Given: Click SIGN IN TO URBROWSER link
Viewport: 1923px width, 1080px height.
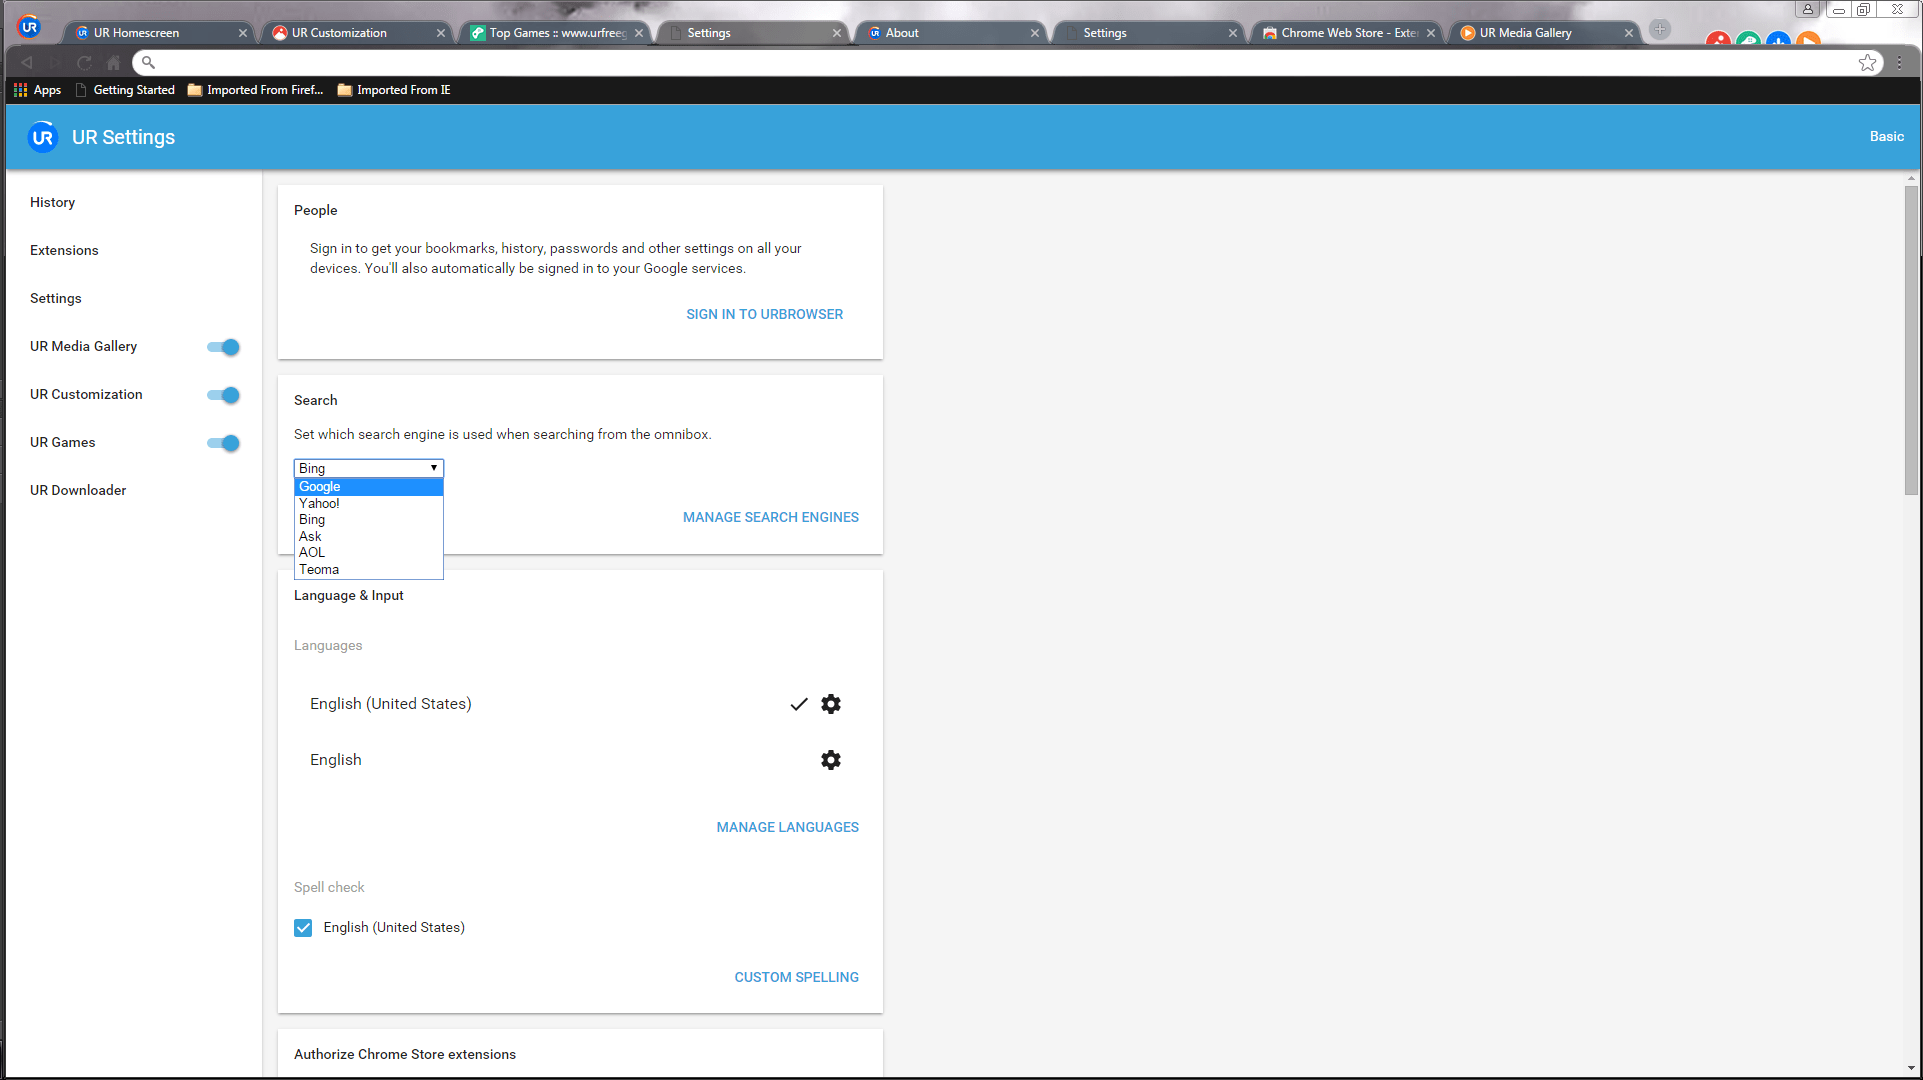Looking at the screenshot, I should [x=764, y=314].
